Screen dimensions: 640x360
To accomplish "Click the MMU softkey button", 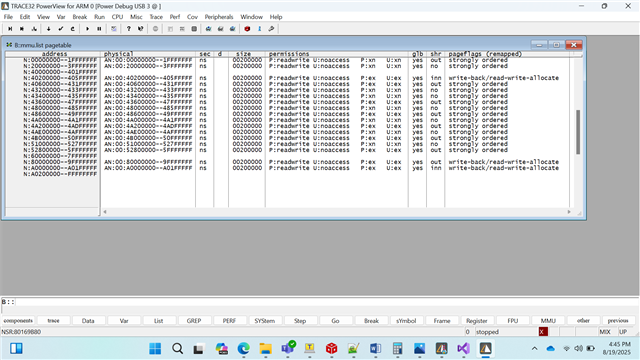I will click(x=548, y=320).
